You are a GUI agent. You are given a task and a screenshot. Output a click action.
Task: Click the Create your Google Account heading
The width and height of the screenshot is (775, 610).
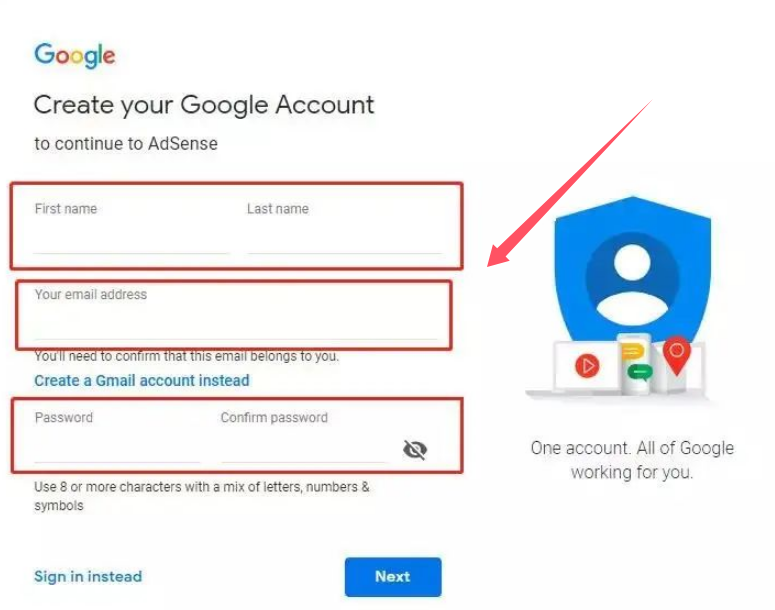click(x=204, y=105)
